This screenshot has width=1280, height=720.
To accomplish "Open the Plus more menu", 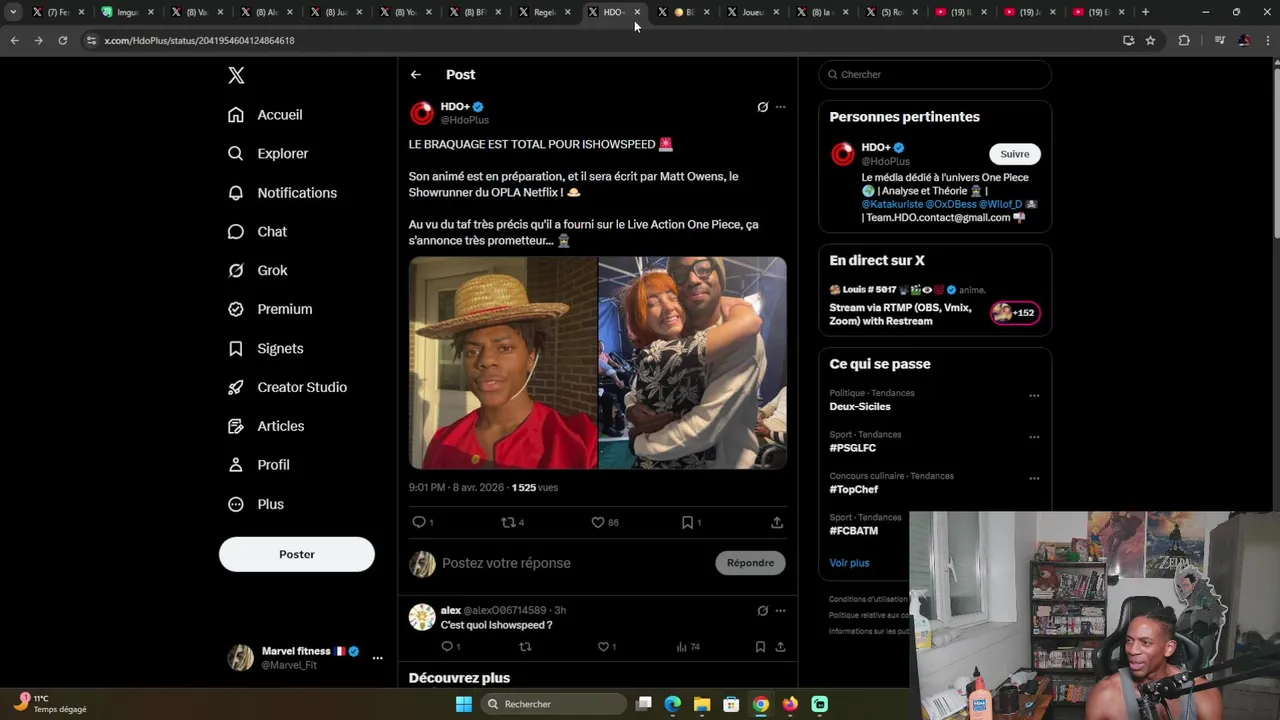I will 256,505.
